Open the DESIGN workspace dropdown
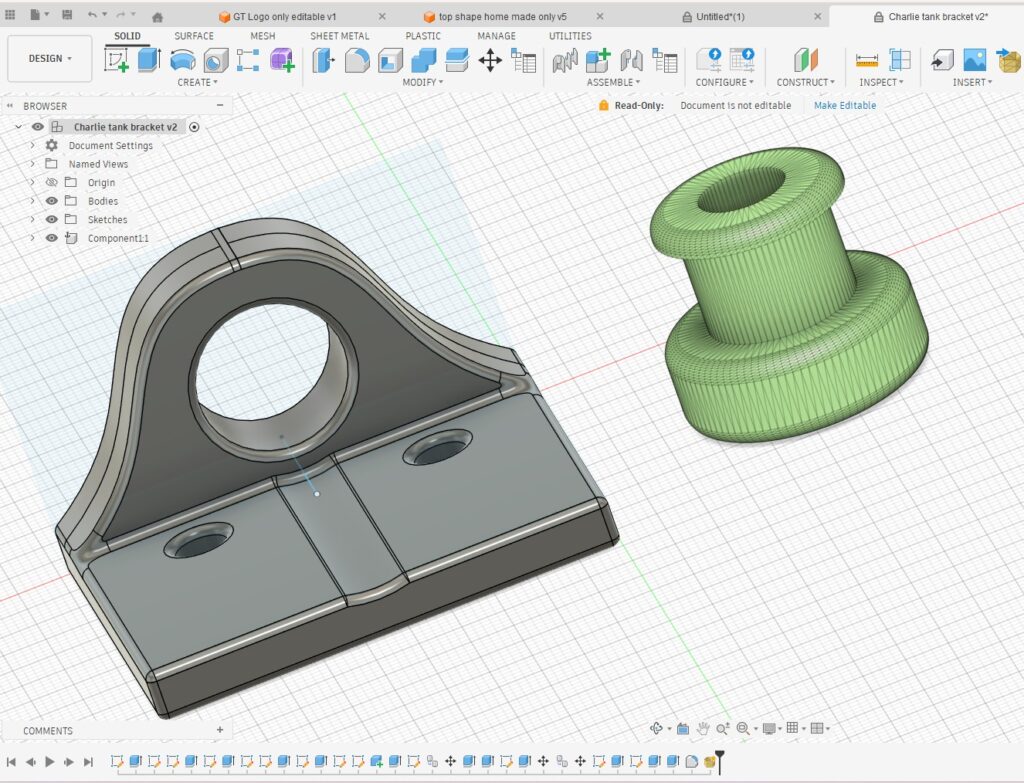The width and height of the screenshot is (1024, 783). 50,59
